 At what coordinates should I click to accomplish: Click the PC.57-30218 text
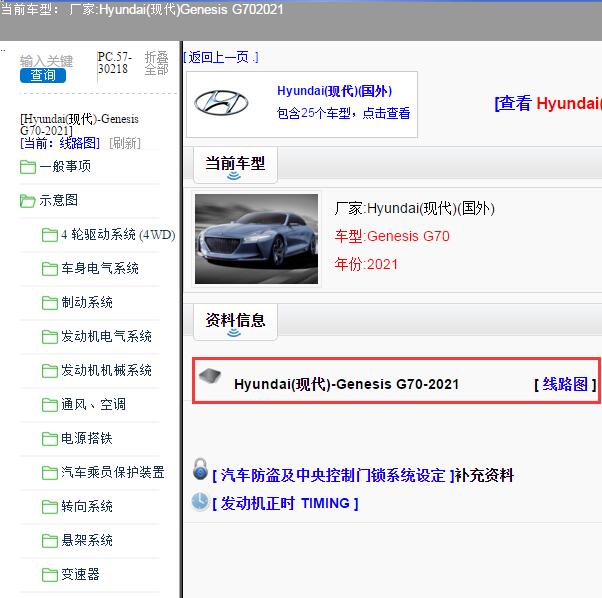coord(115,63)
